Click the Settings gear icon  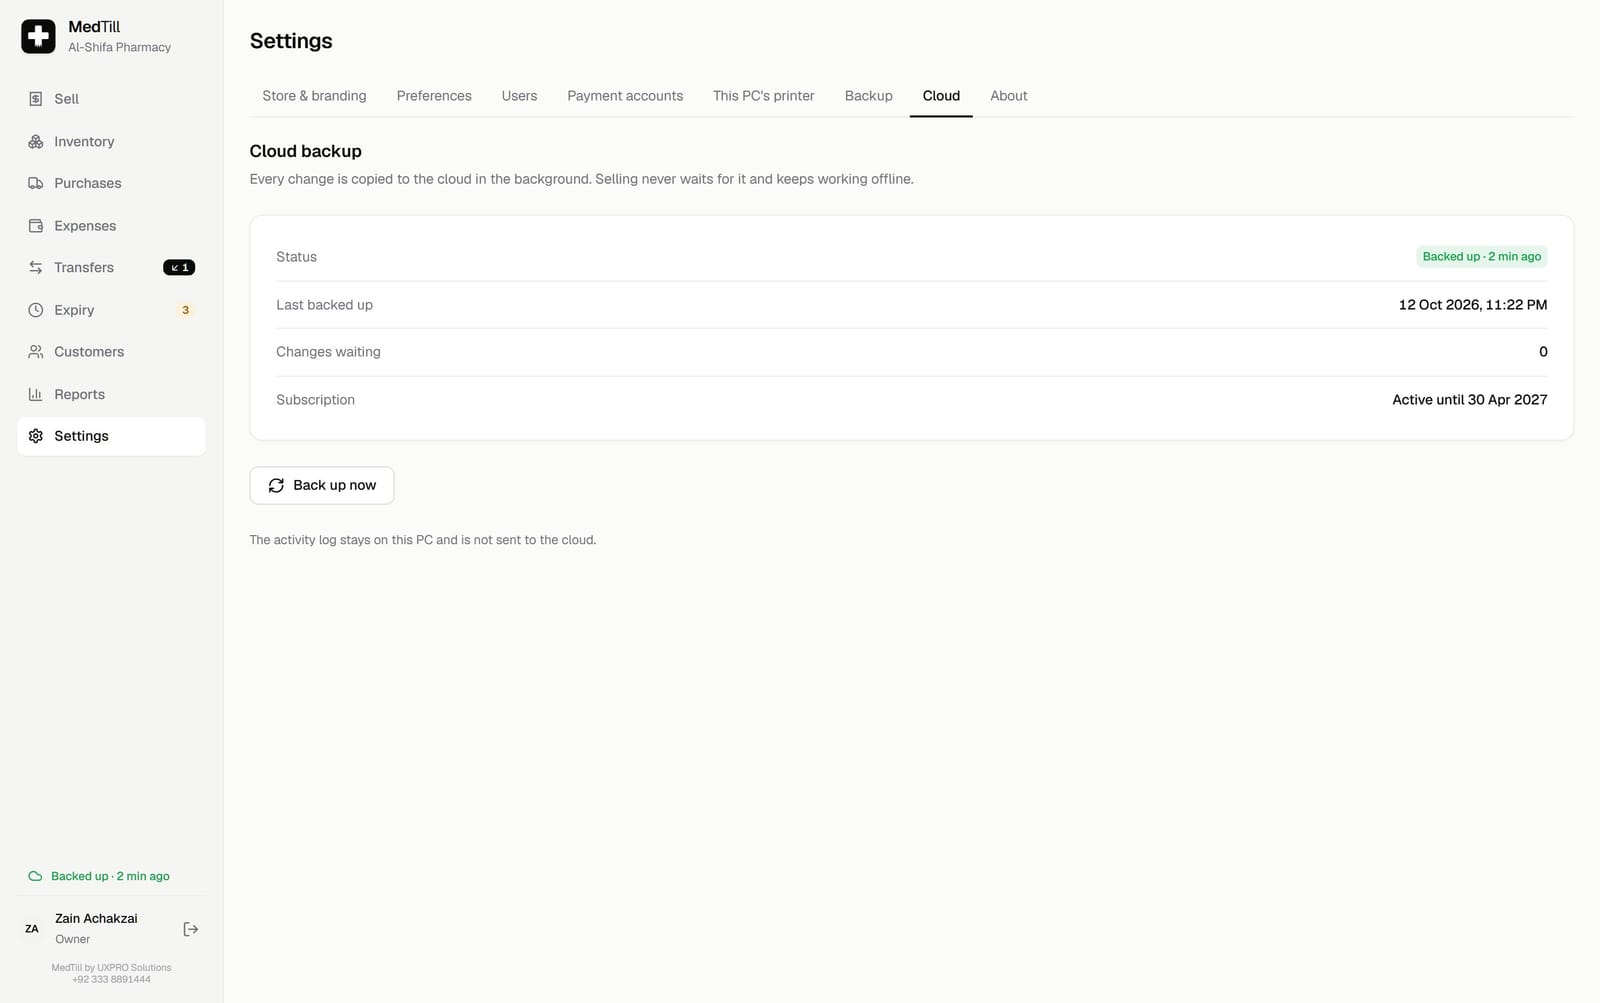click(x=36, y=436)
